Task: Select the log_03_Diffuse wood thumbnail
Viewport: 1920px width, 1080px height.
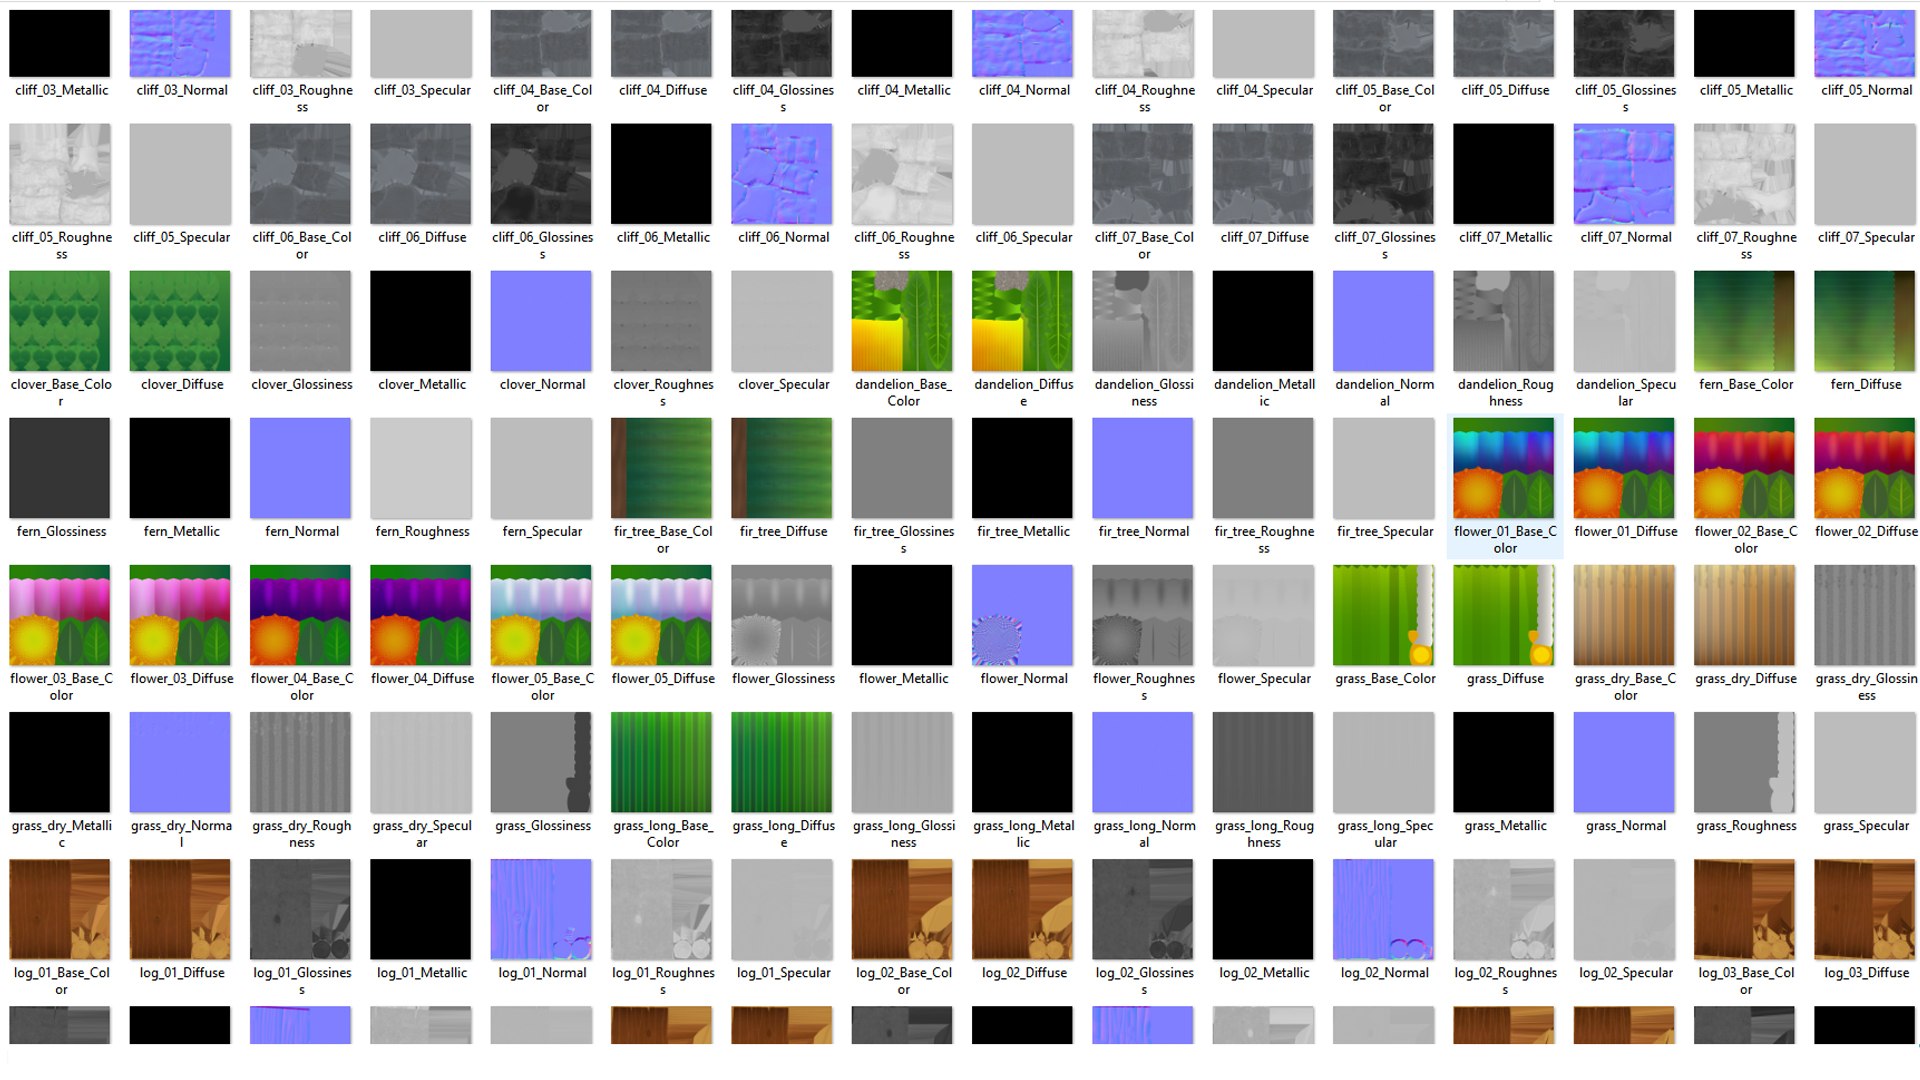Action: [1865, 909]
